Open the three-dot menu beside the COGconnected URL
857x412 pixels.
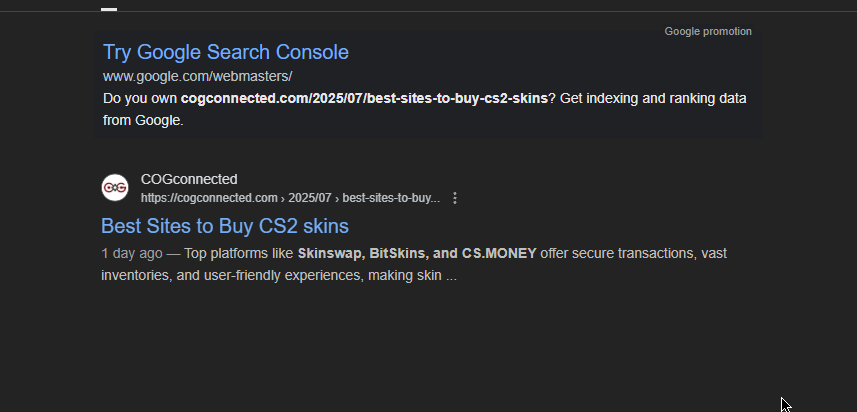pyautogui.click(x=455, y=198)
